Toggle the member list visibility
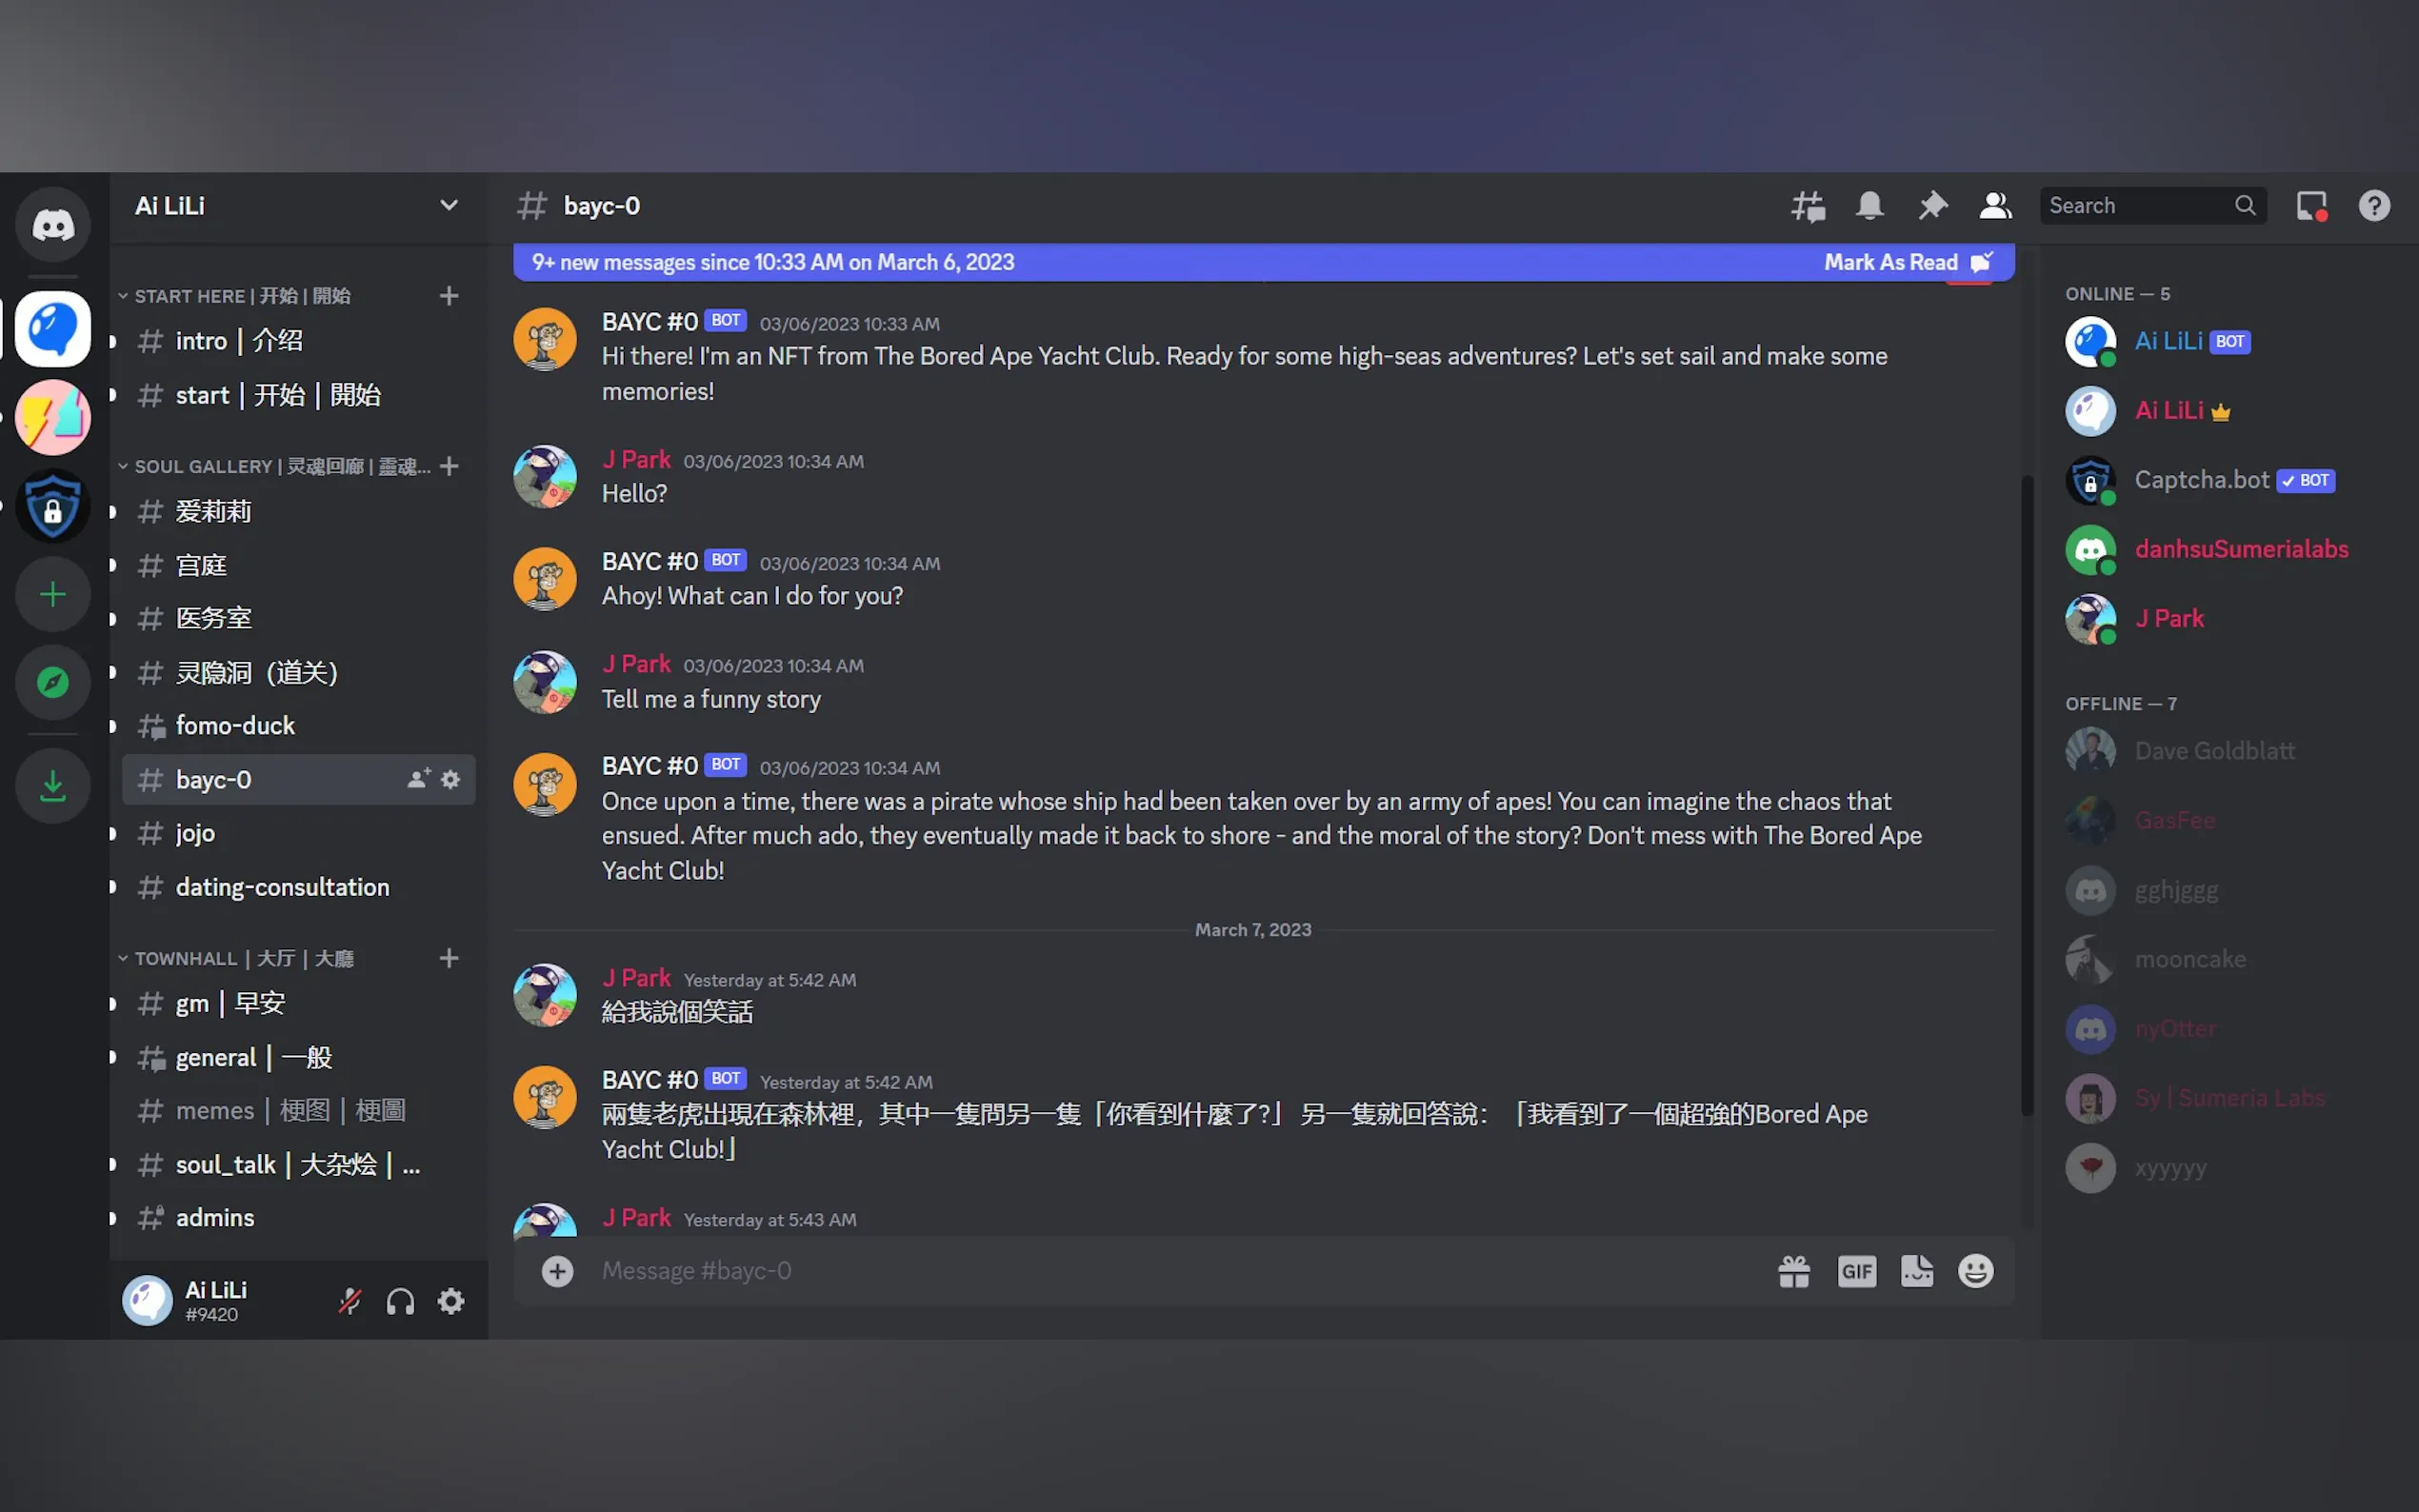The height and width of the screenshot is (1512, 2419). [1995, 206]
